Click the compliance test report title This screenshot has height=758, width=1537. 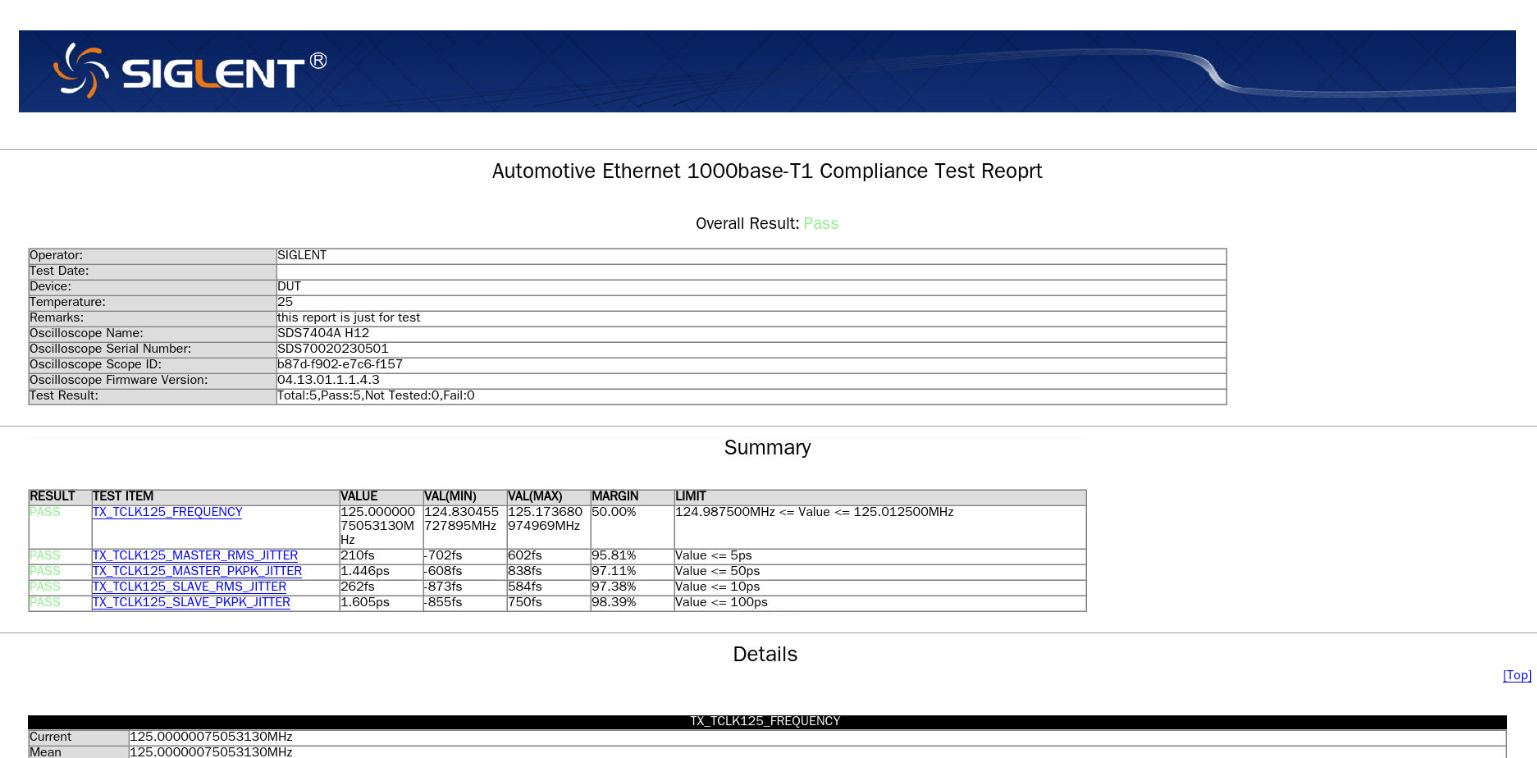tap(767, 171)
